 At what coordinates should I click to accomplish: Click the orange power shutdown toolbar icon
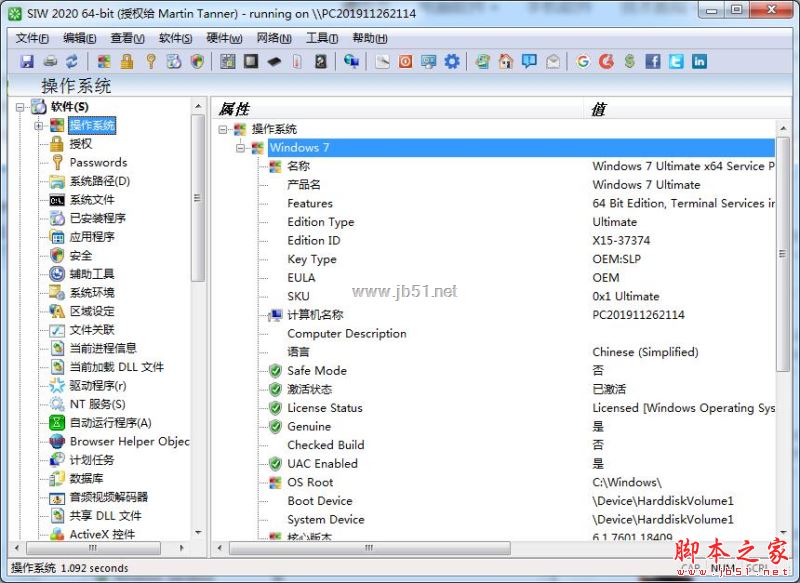click(405, 62)
